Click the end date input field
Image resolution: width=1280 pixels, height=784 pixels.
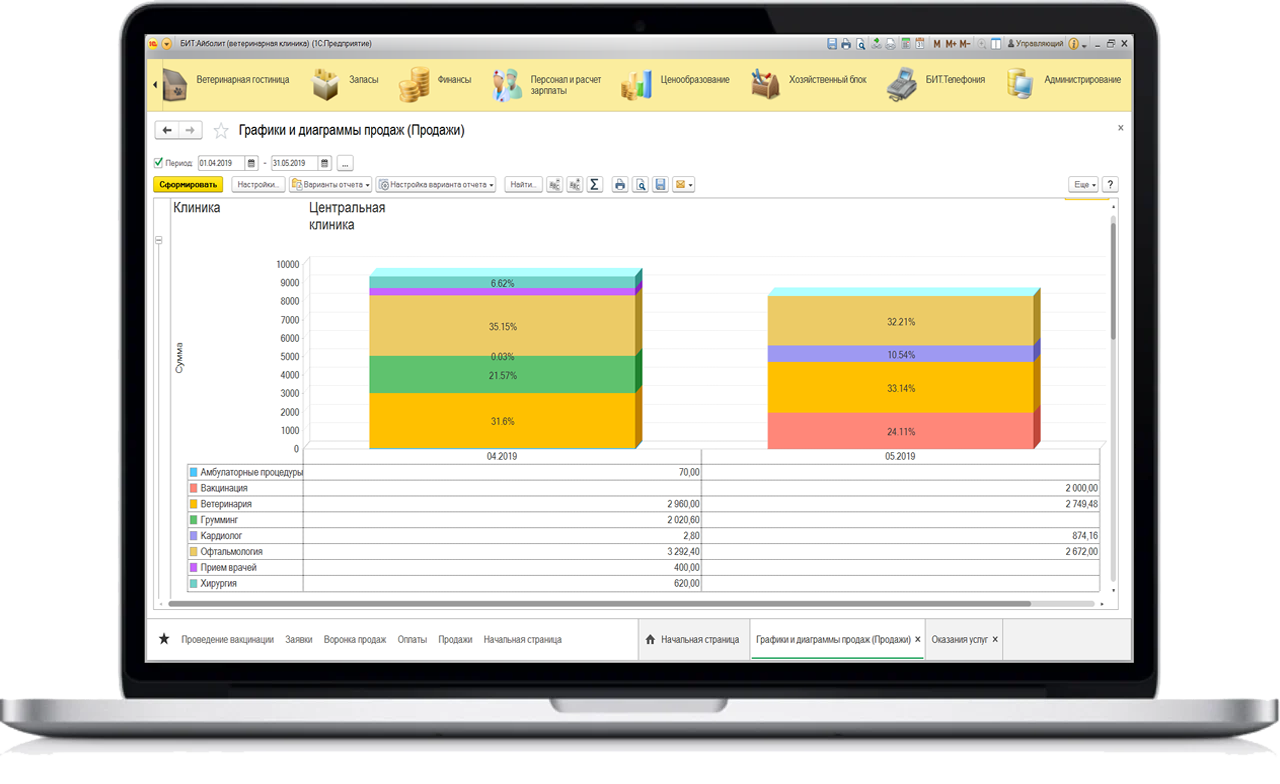click(294, 163)
